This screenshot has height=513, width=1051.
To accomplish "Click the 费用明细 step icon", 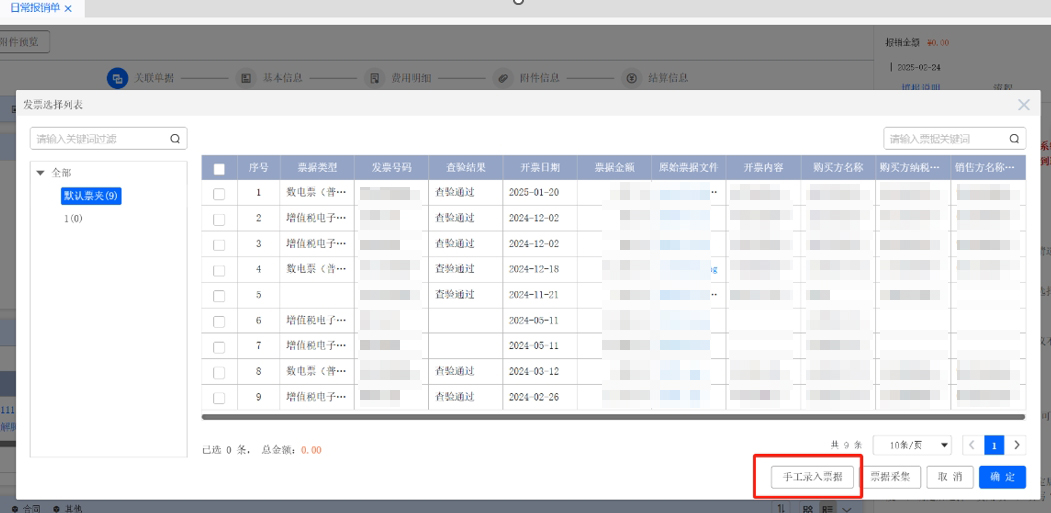I will (x=374, y=78).
